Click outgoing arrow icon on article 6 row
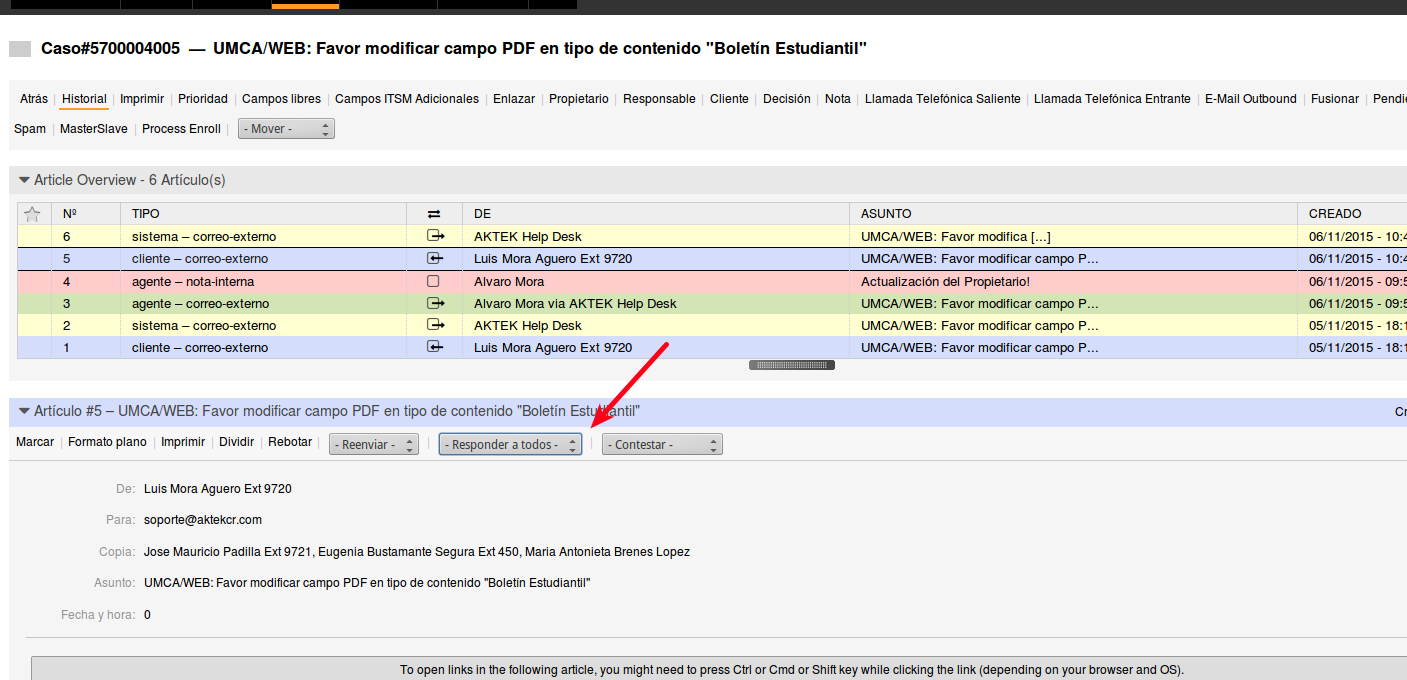The width and height of the screenshot is (1407, 680). 434,237
